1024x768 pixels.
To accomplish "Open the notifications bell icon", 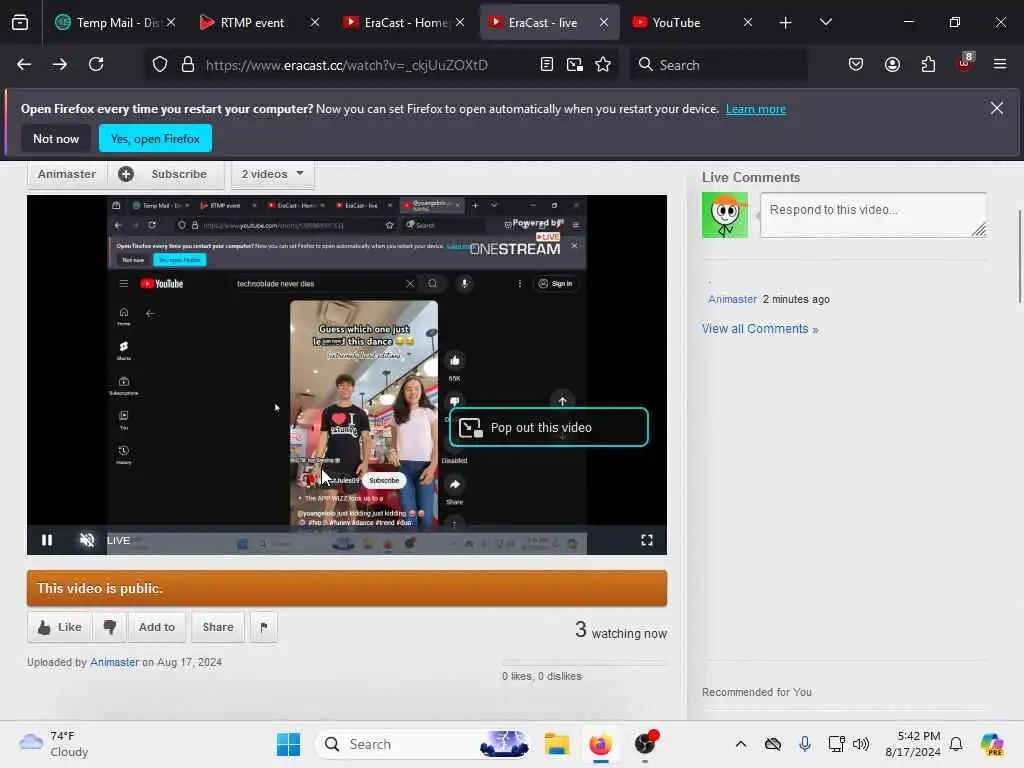I will (x=956, y=744).
